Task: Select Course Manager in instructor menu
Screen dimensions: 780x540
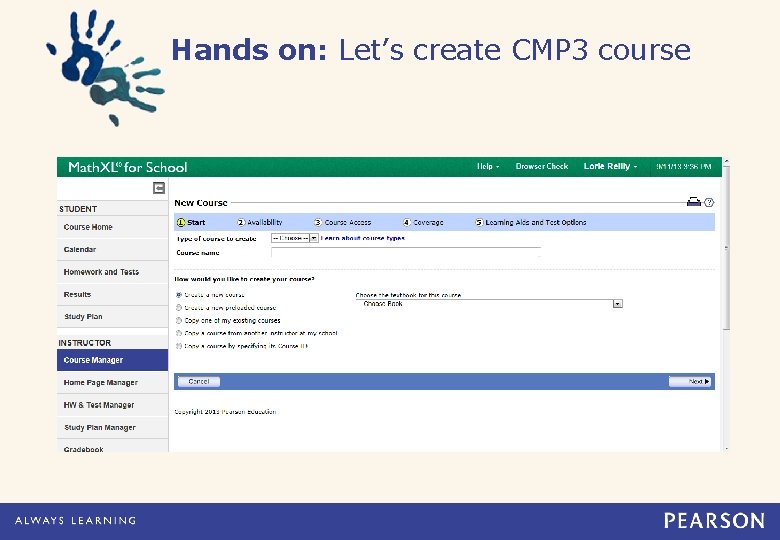Action: click(112, 360)
